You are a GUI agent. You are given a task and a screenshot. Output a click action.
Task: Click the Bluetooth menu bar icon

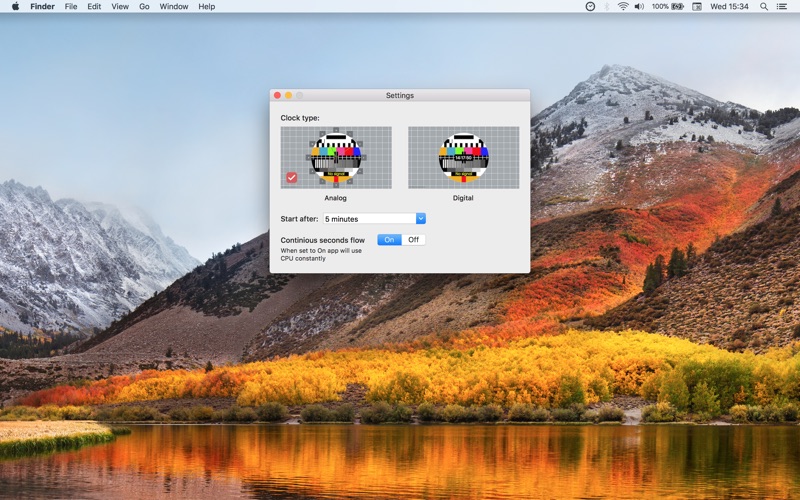[x=607, y=6]
